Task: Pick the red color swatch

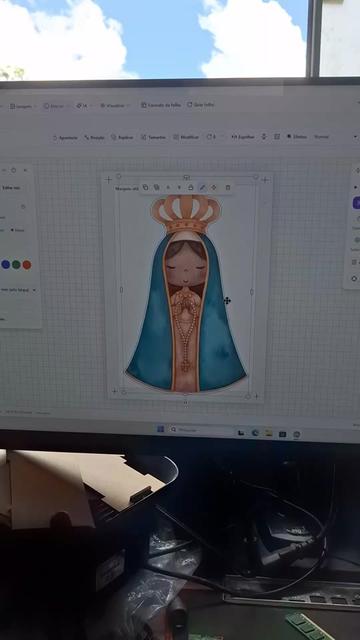Action: tap(27, 265)
